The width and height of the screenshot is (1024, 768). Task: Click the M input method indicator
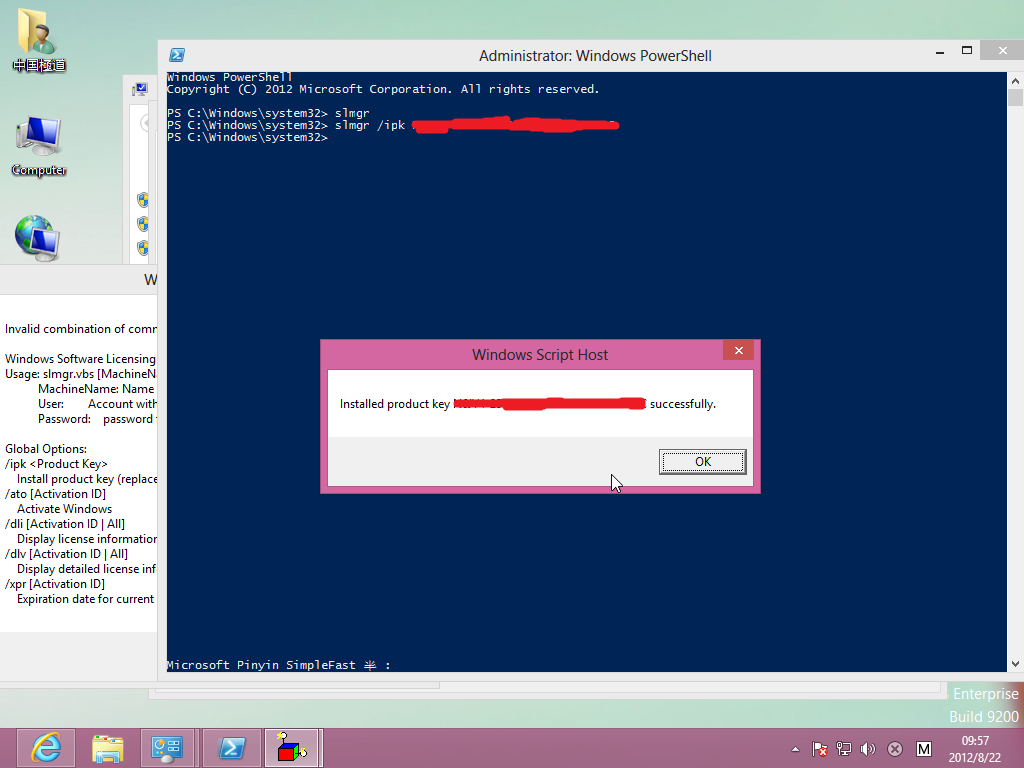click(x=923, y=749)
